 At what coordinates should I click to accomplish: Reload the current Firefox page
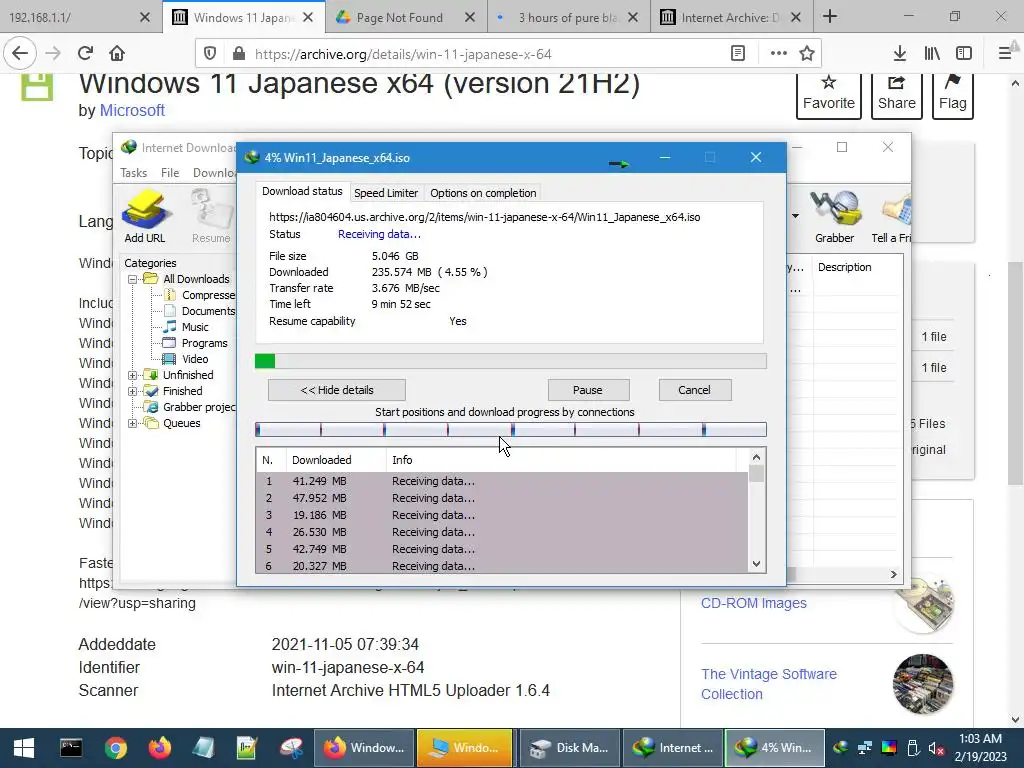coord(85,54)
